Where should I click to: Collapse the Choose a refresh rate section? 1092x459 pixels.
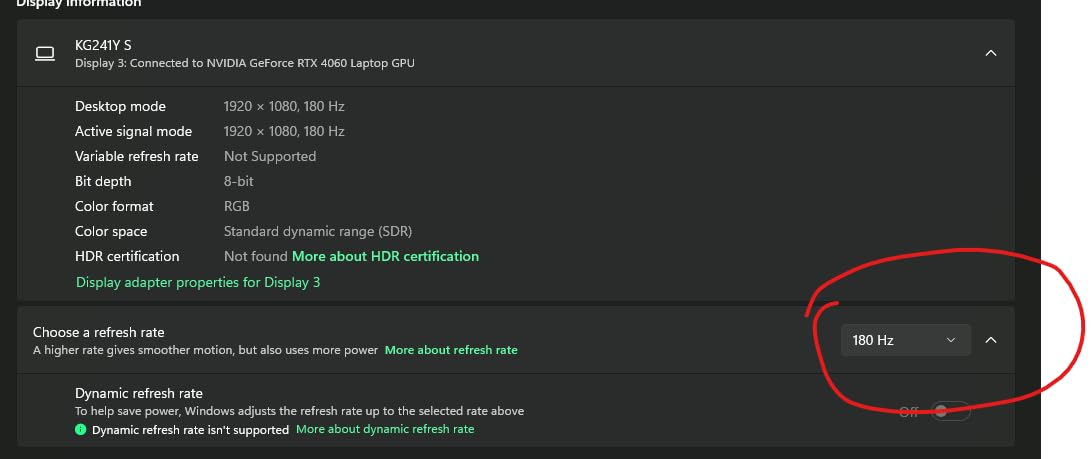click(x=990, y=340)
